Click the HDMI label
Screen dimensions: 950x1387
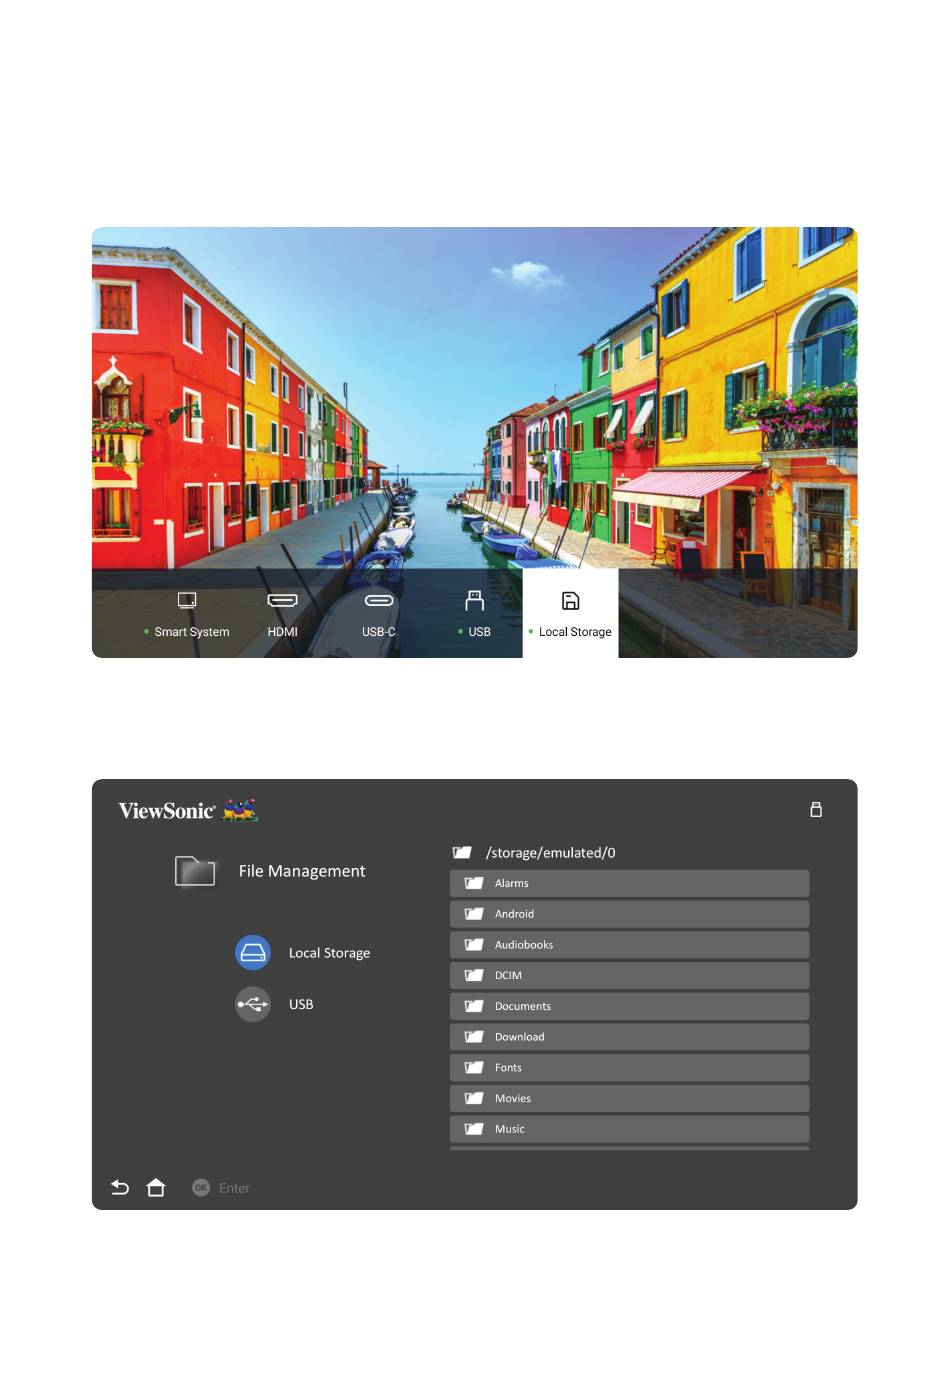tap(282, 632)
